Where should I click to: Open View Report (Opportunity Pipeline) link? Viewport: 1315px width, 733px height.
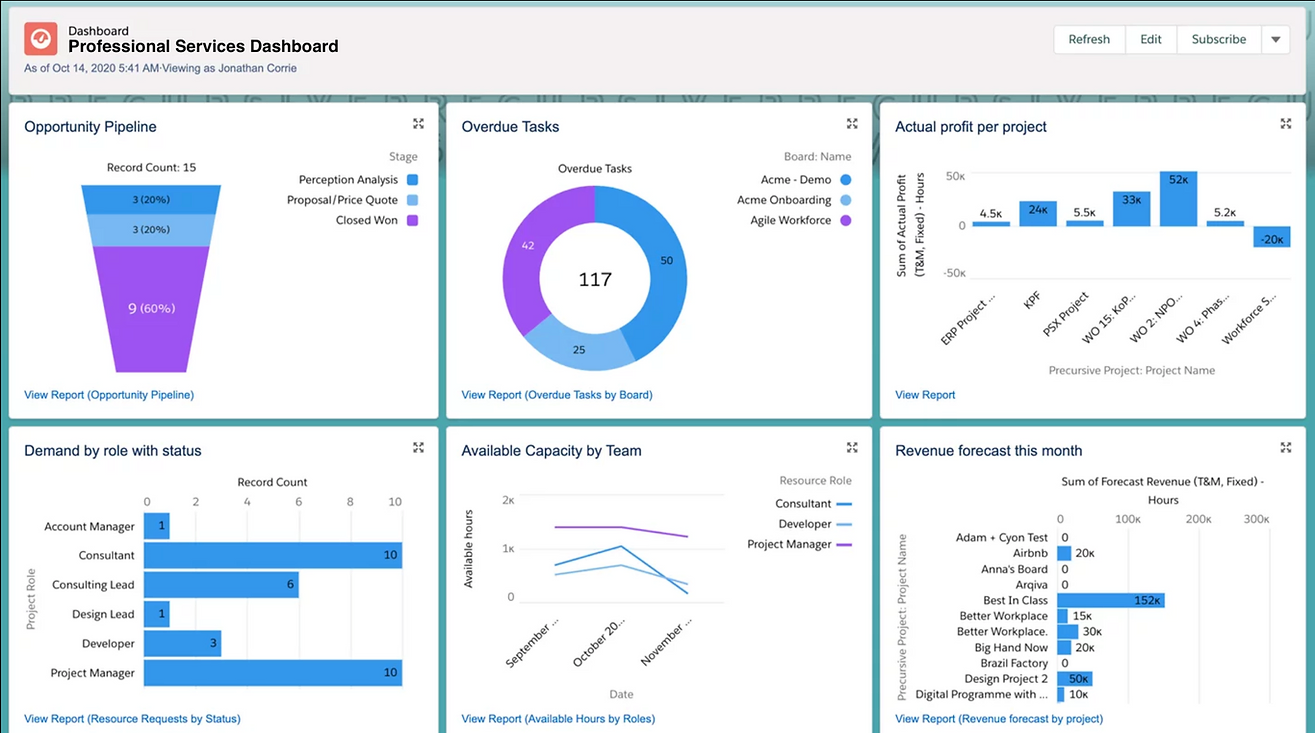tap(109, 395)
